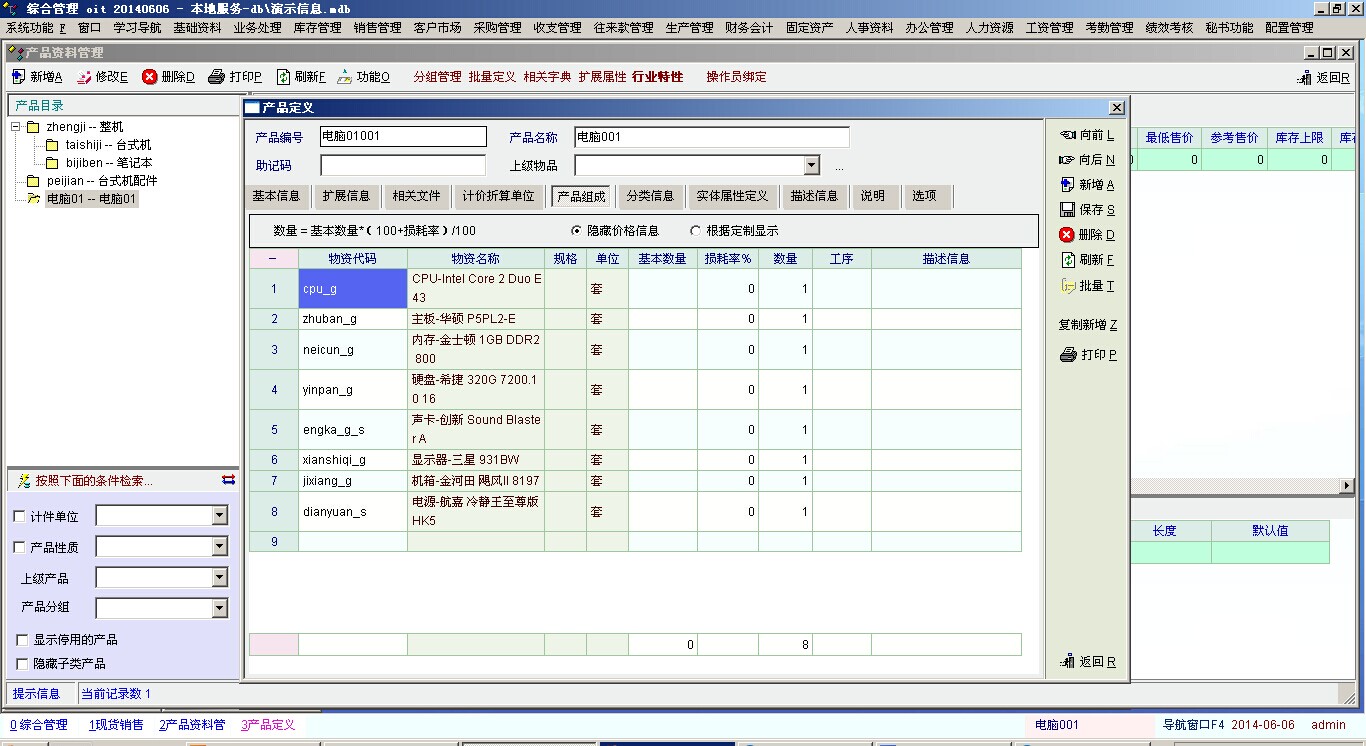1366x746 pixels.
Task: Expand the 产品性质 combo box
Action: [x=220, y=547]
